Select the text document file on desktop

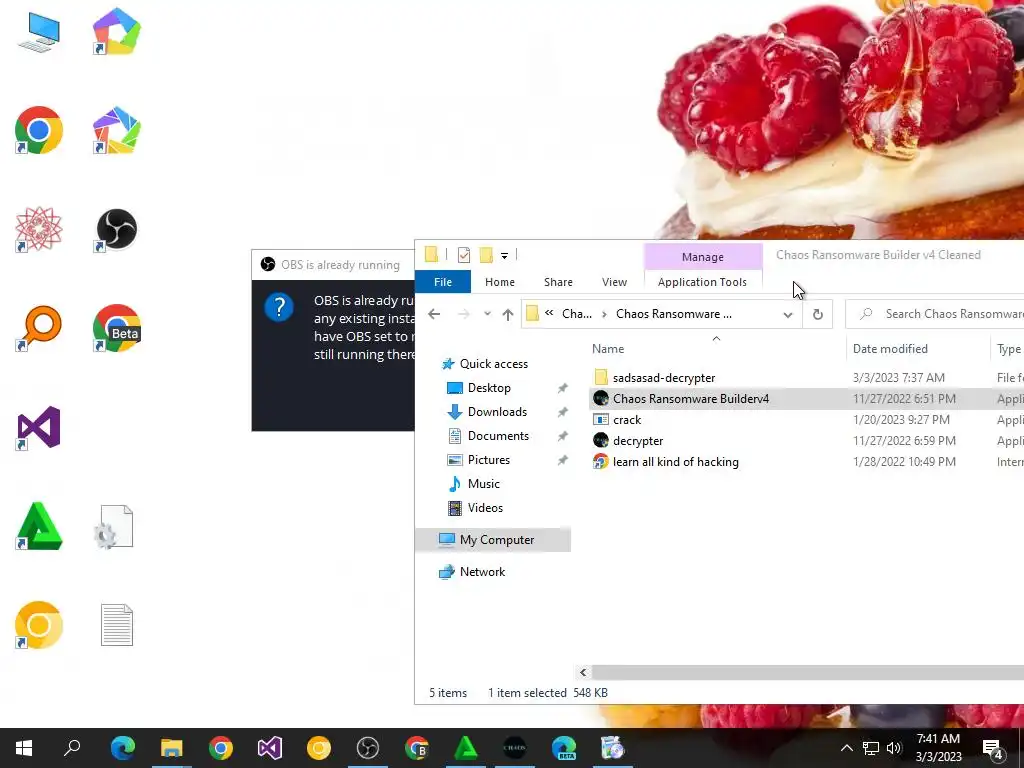point(117,625)
